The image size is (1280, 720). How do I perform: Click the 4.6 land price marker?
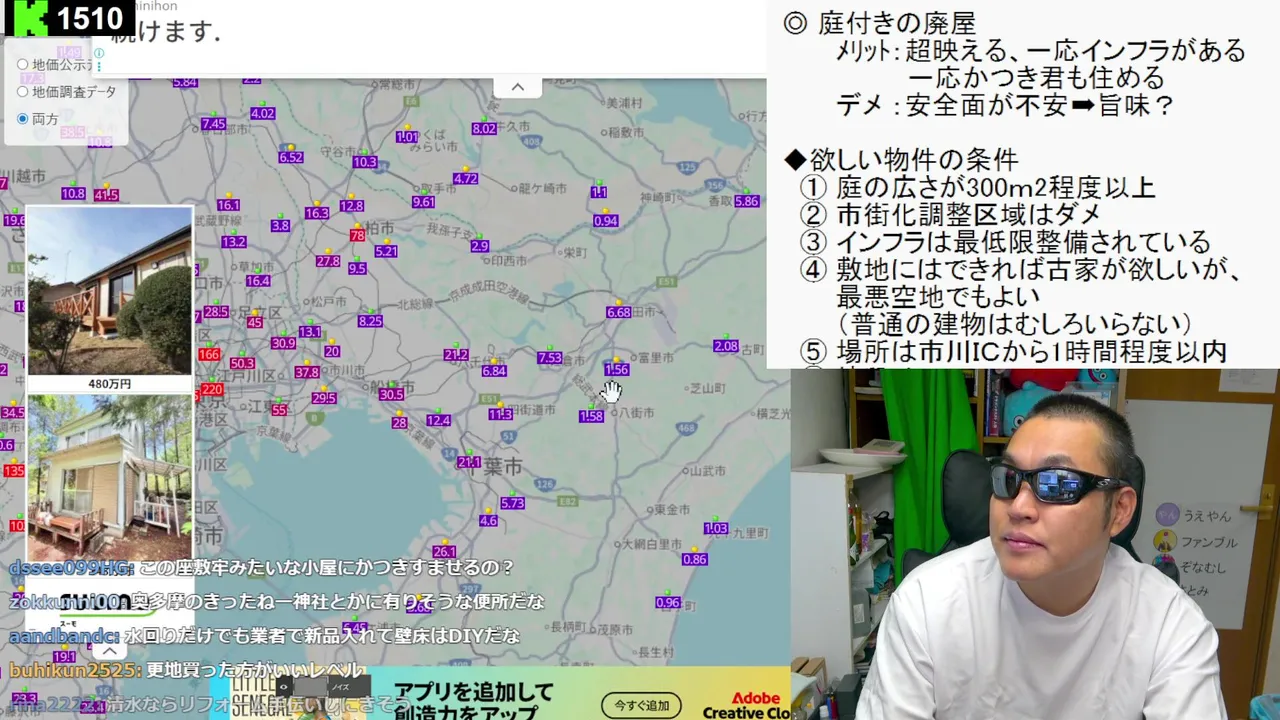pyautogui.click(x=488, y=521)
